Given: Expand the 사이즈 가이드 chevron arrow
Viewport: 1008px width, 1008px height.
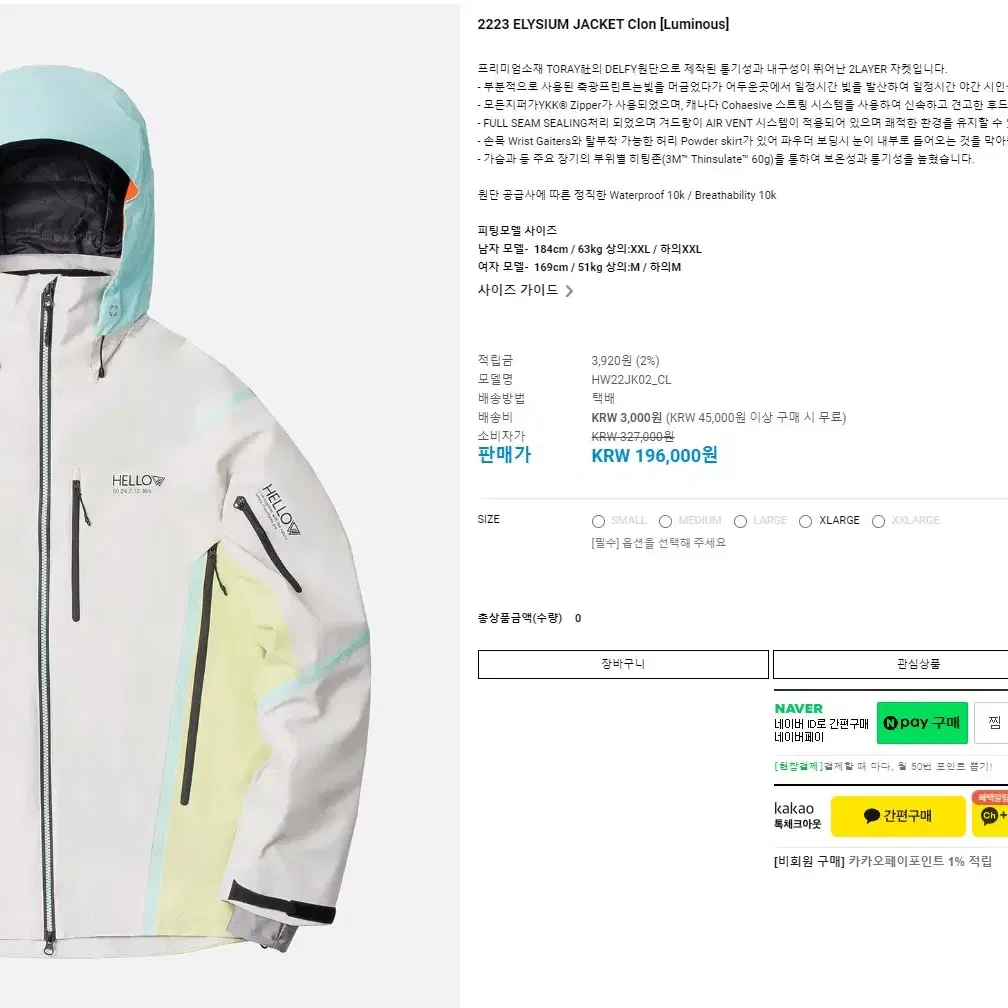Looking at the screenshot, I should [x=569, y=291].
